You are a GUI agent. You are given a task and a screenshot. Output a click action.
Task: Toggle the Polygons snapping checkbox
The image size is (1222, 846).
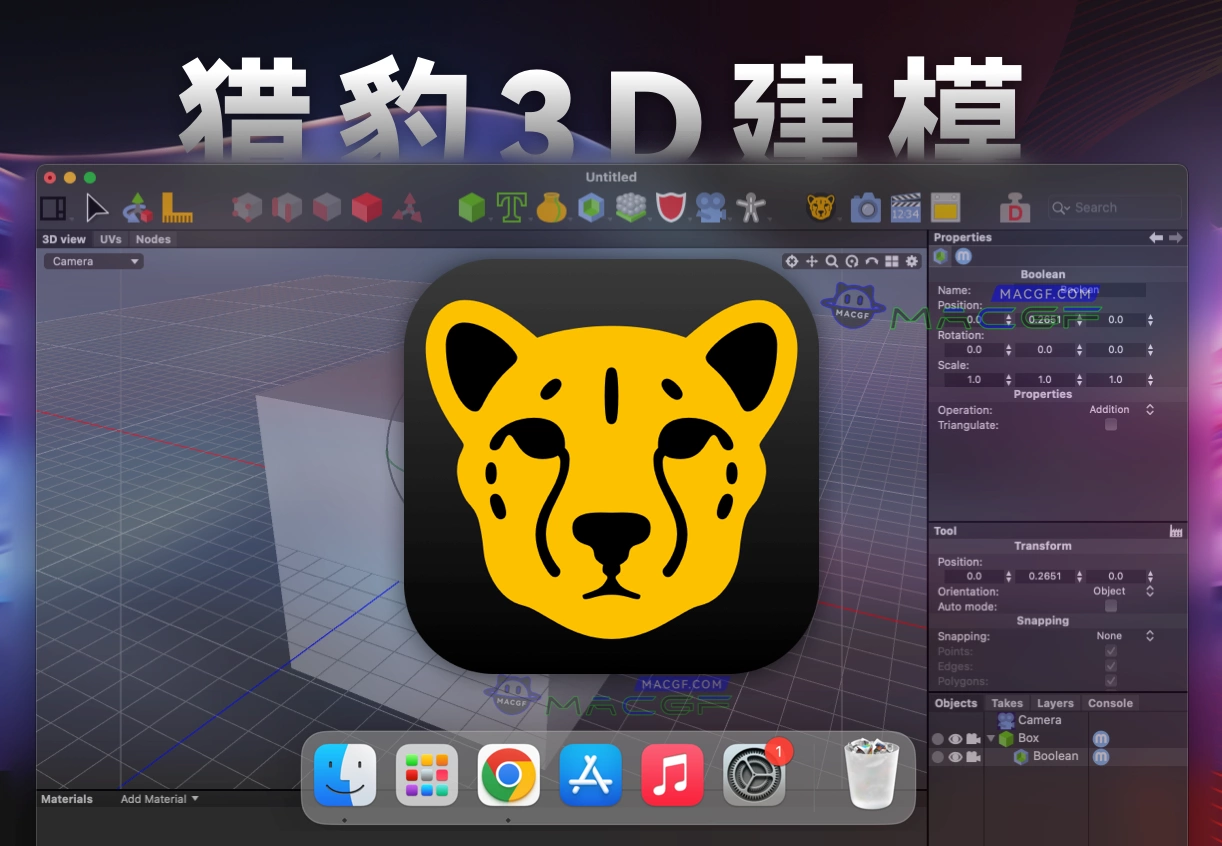1110,681
